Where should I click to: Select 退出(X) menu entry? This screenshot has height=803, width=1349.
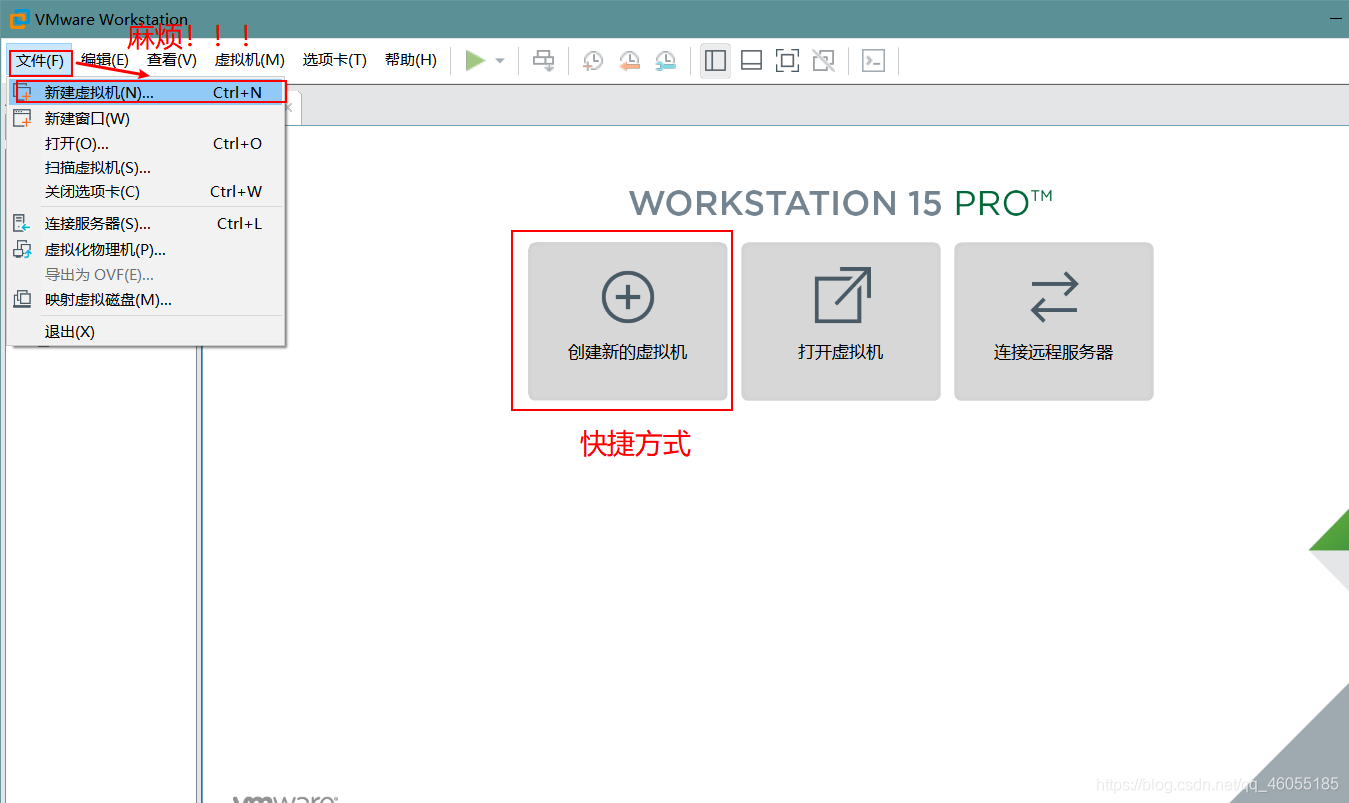click(147, 332)
